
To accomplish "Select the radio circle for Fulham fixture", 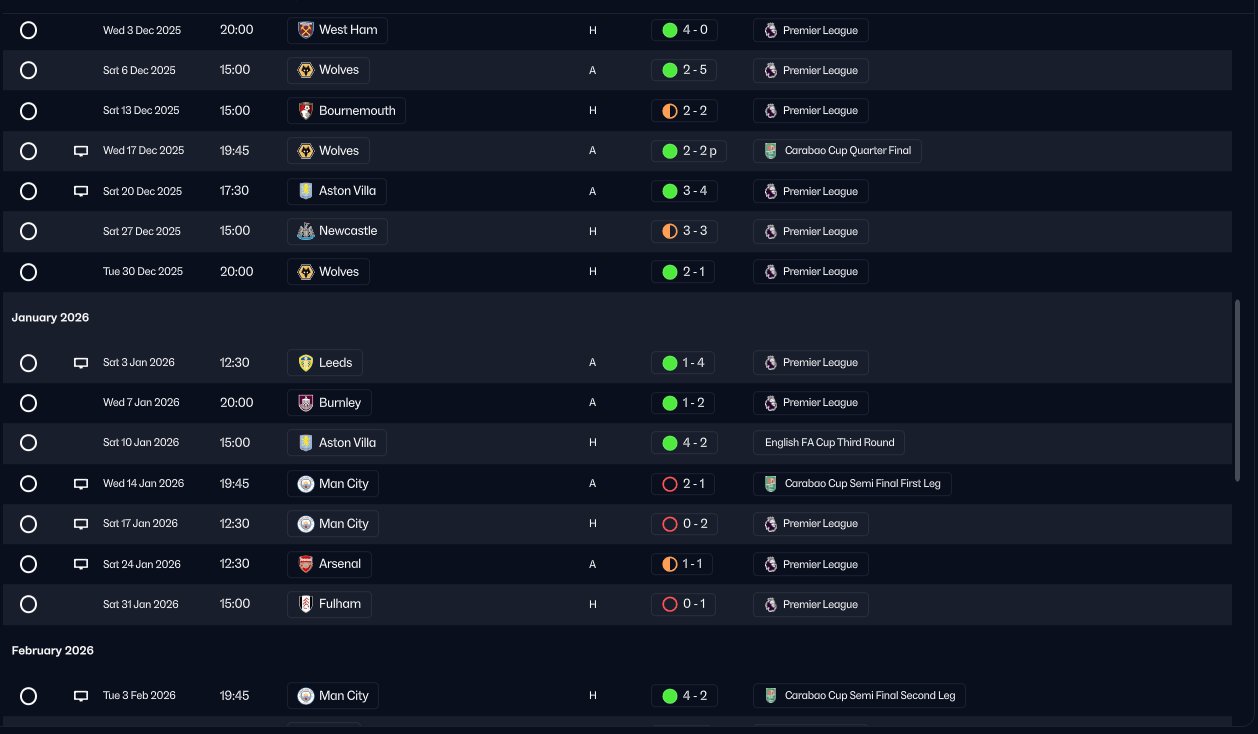I will tap(29, 604).
